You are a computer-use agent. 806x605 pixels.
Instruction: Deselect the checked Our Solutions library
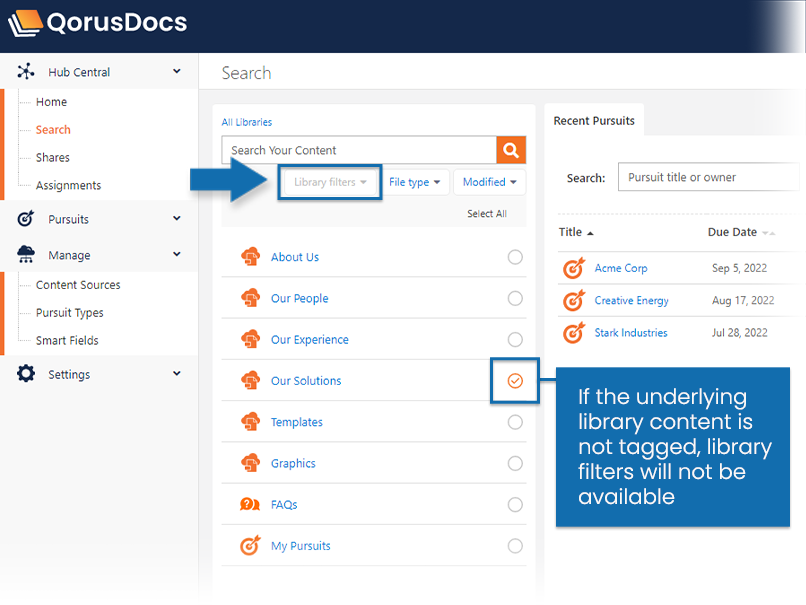click(515, 380)
